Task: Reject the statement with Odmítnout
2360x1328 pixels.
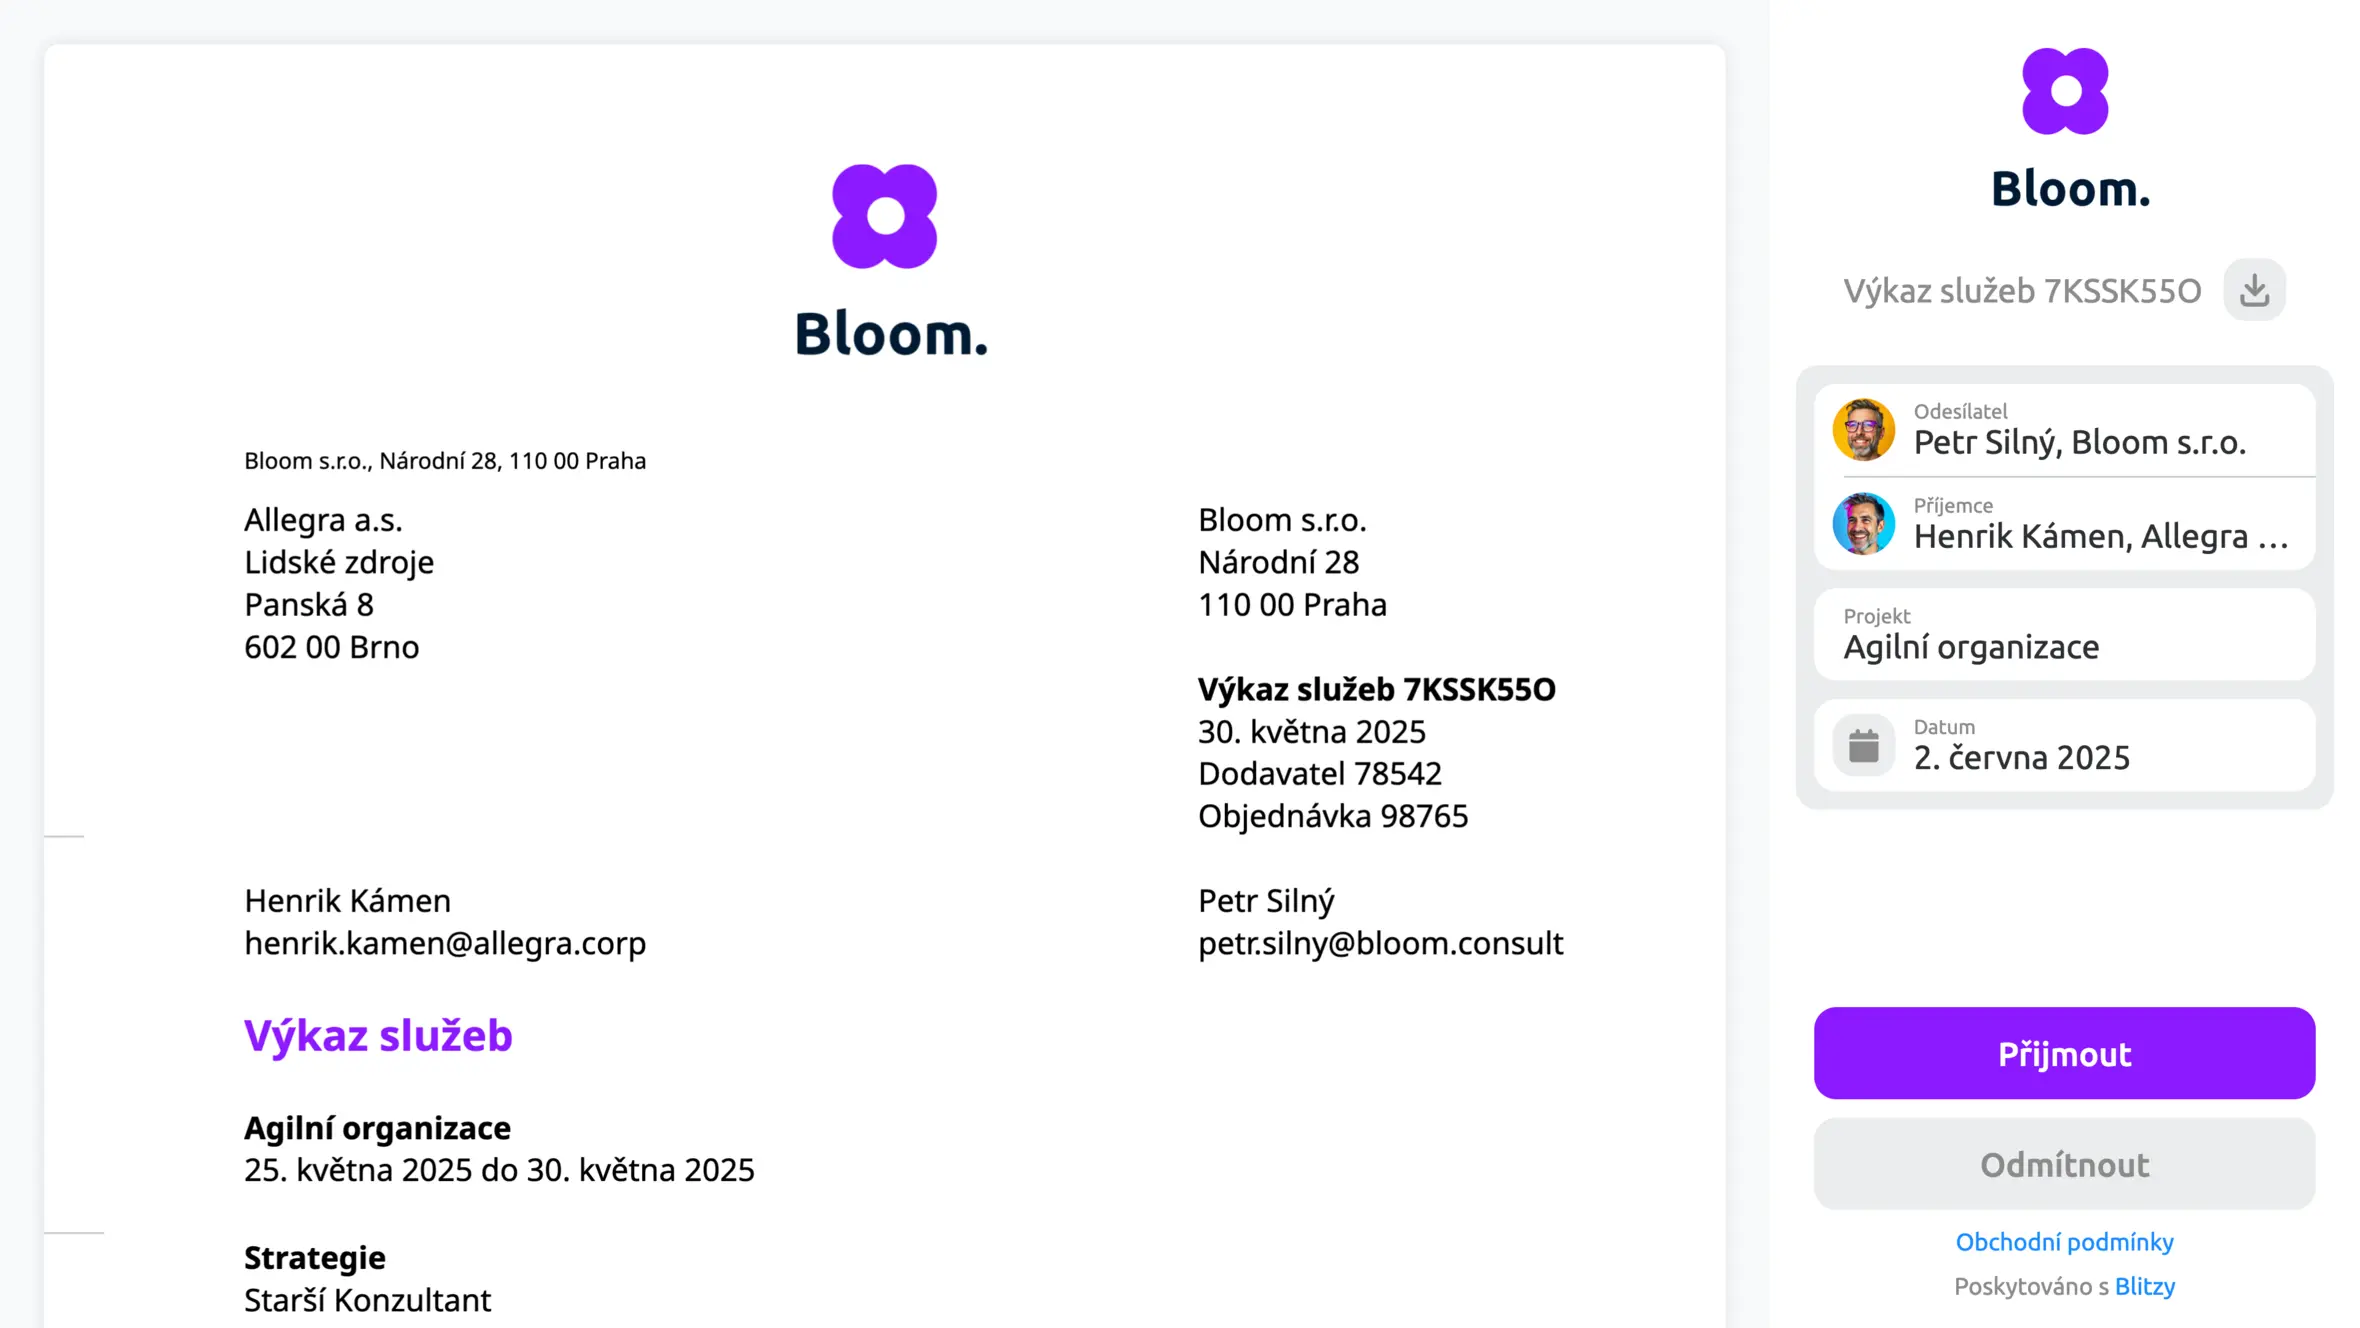Action: (2064, 1164)
